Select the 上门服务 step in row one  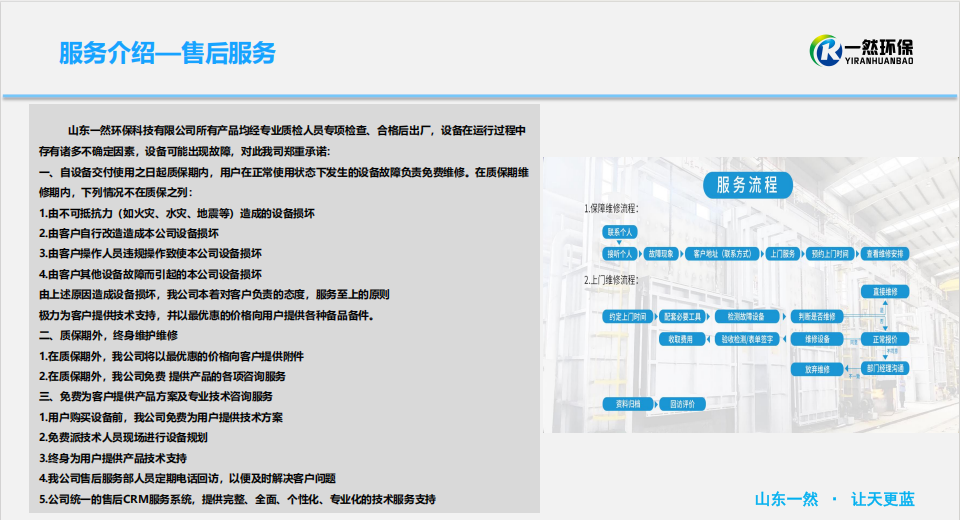(782, 254)
